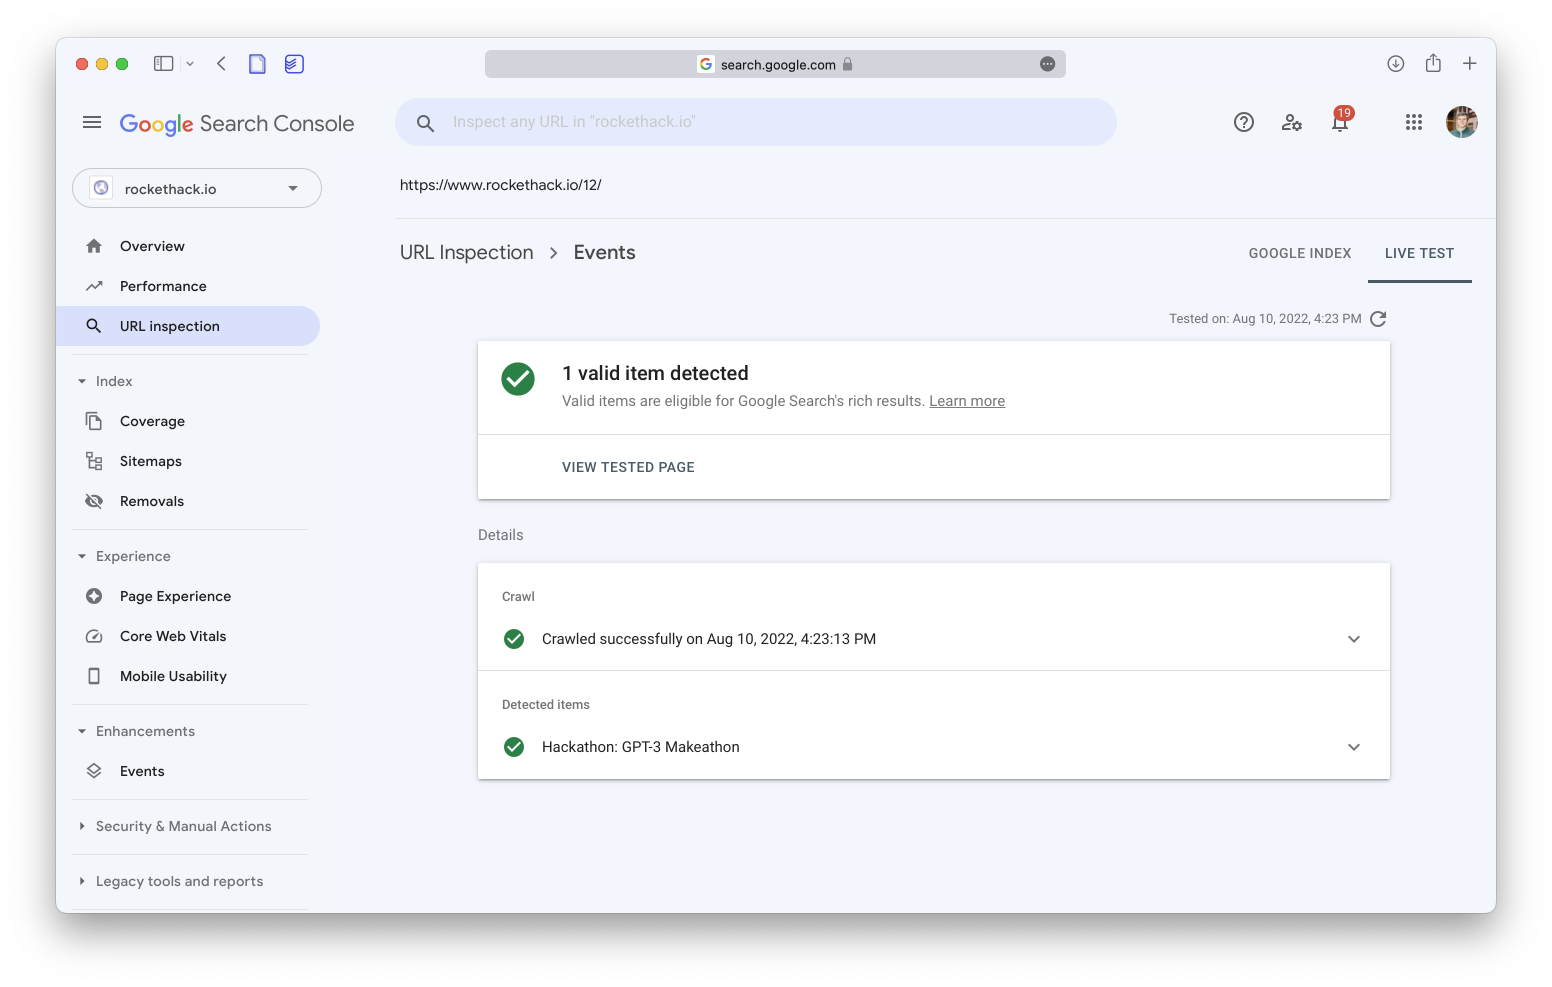Expand the Hackathon: GPT-3 Makeathon item chevron

pos(1354,747)
